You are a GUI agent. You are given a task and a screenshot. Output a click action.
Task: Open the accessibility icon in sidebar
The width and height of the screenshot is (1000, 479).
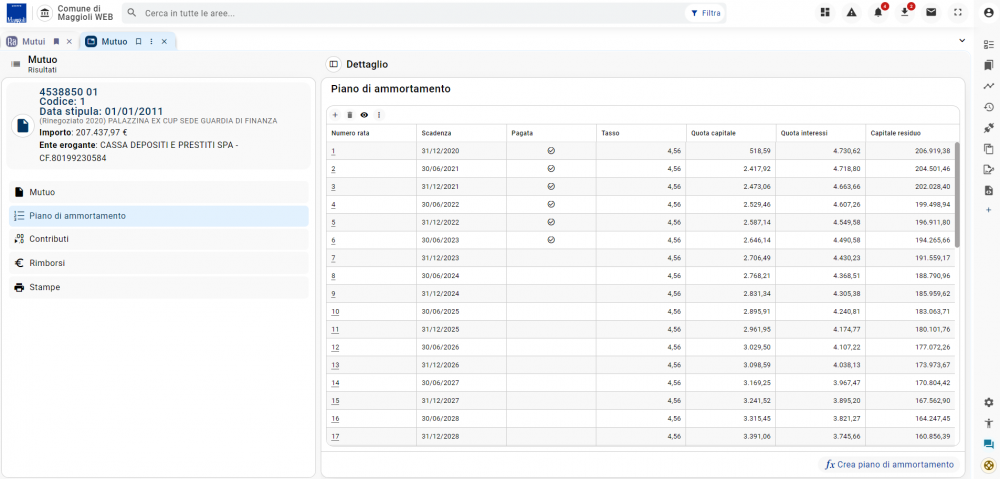(x=989, y=423)
